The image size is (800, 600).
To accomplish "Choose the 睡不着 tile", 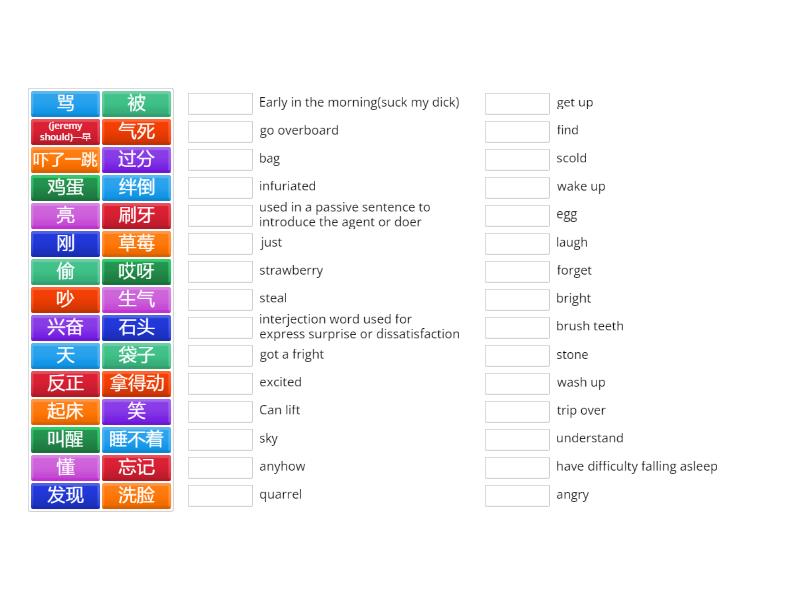I will (136, 440).
